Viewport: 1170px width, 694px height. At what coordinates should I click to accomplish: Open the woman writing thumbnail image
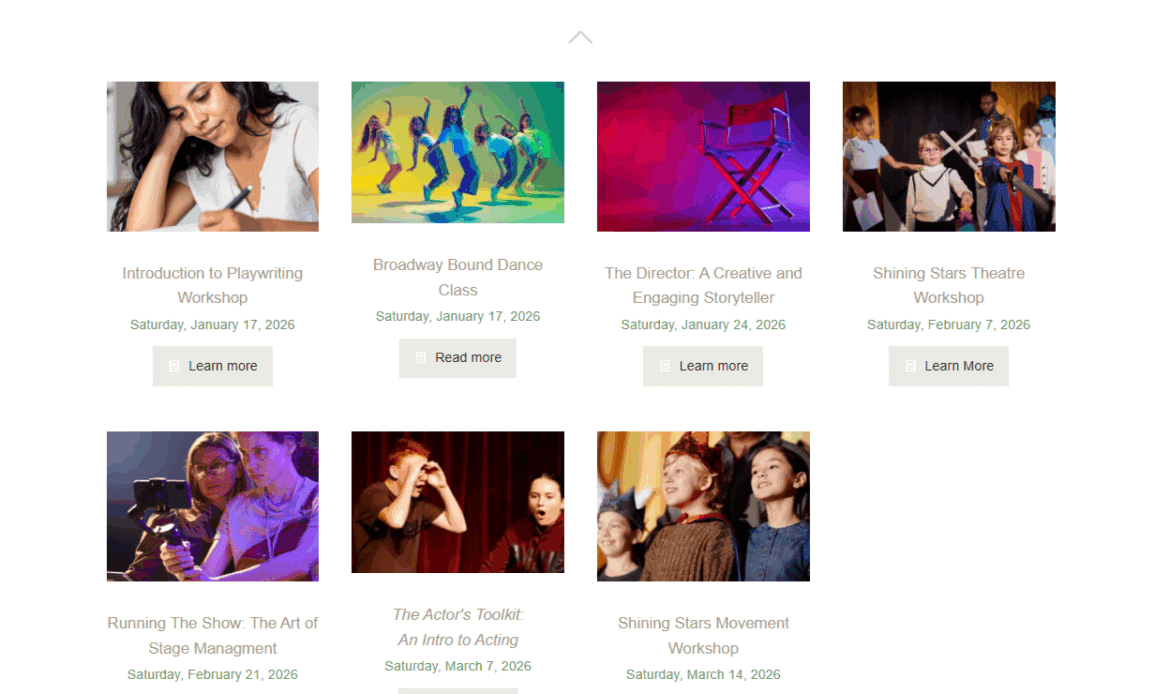[213, 157]
